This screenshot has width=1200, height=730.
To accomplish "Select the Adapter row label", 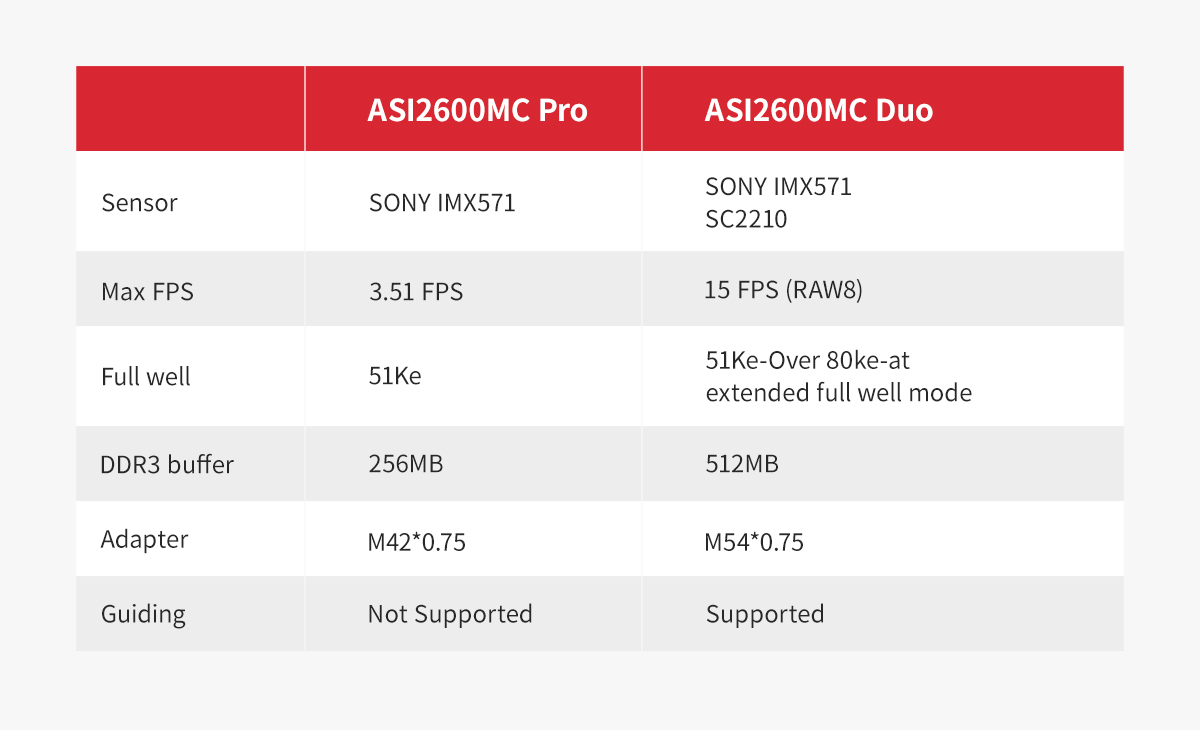I will click(145, 540).
